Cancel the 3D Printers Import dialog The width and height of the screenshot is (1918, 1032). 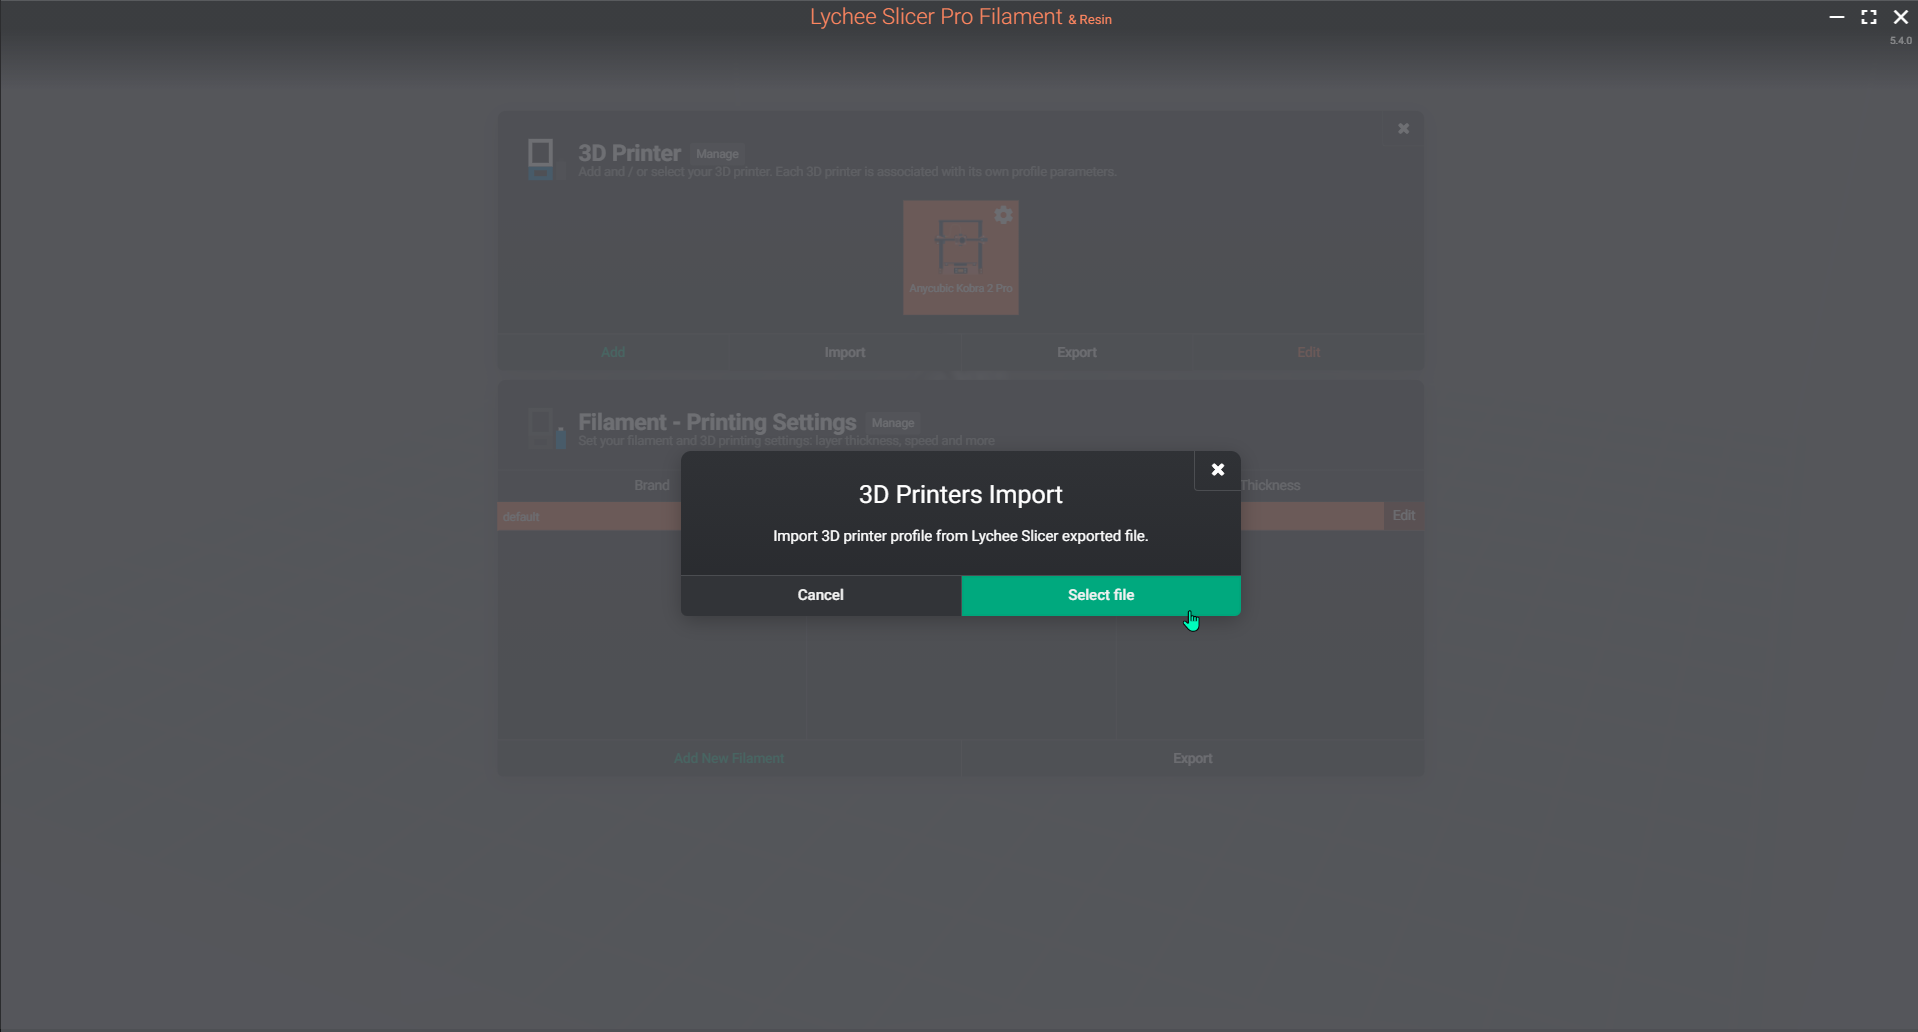coord(820,594)
